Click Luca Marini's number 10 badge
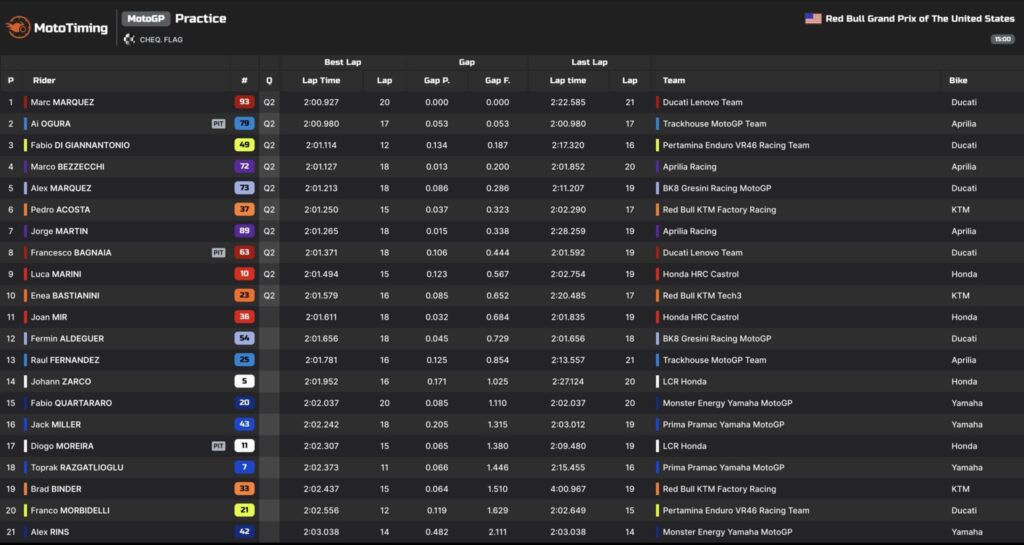This screenshot has height=545, width=1024. [x=244, y=274]
